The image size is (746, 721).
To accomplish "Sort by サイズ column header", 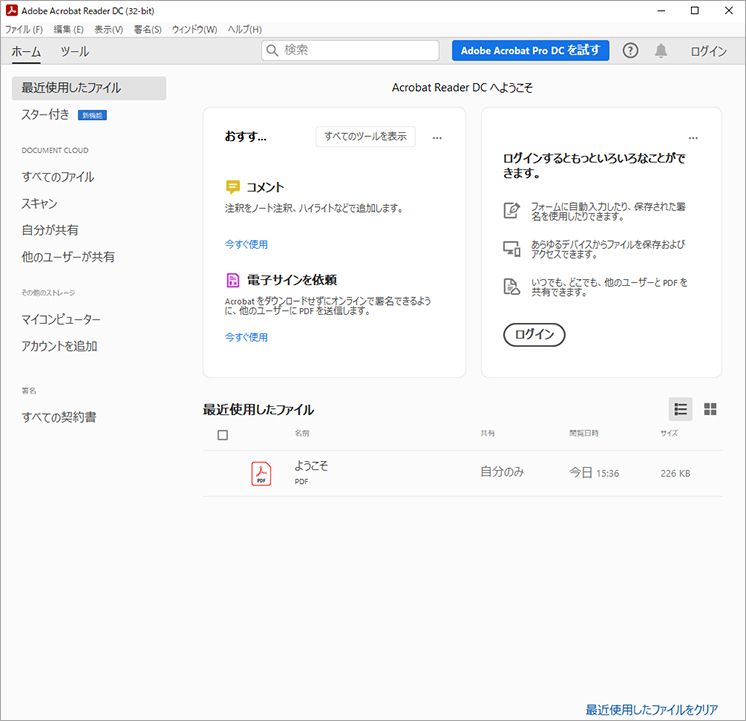I will click(x=669, y=433).
